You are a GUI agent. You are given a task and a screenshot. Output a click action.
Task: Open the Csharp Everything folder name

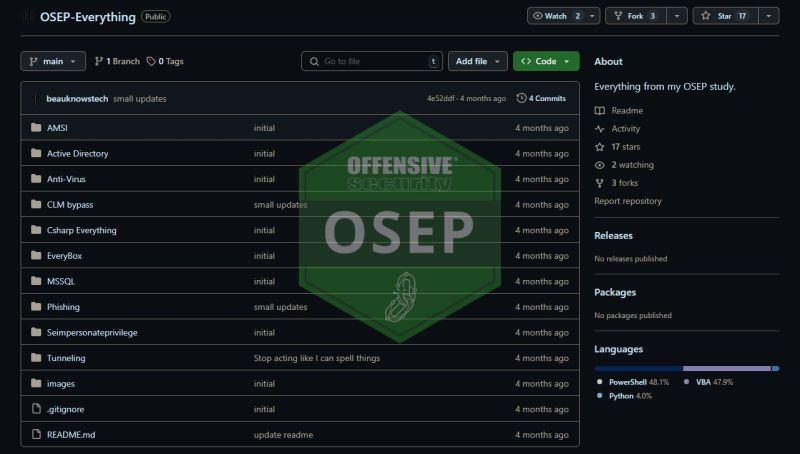point(82,230)
